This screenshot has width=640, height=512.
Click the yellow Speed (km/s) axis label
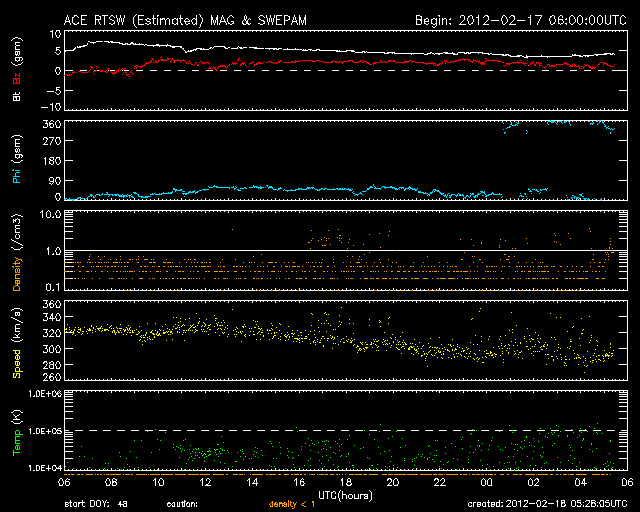pyautogui.click(x=16, y=340)
